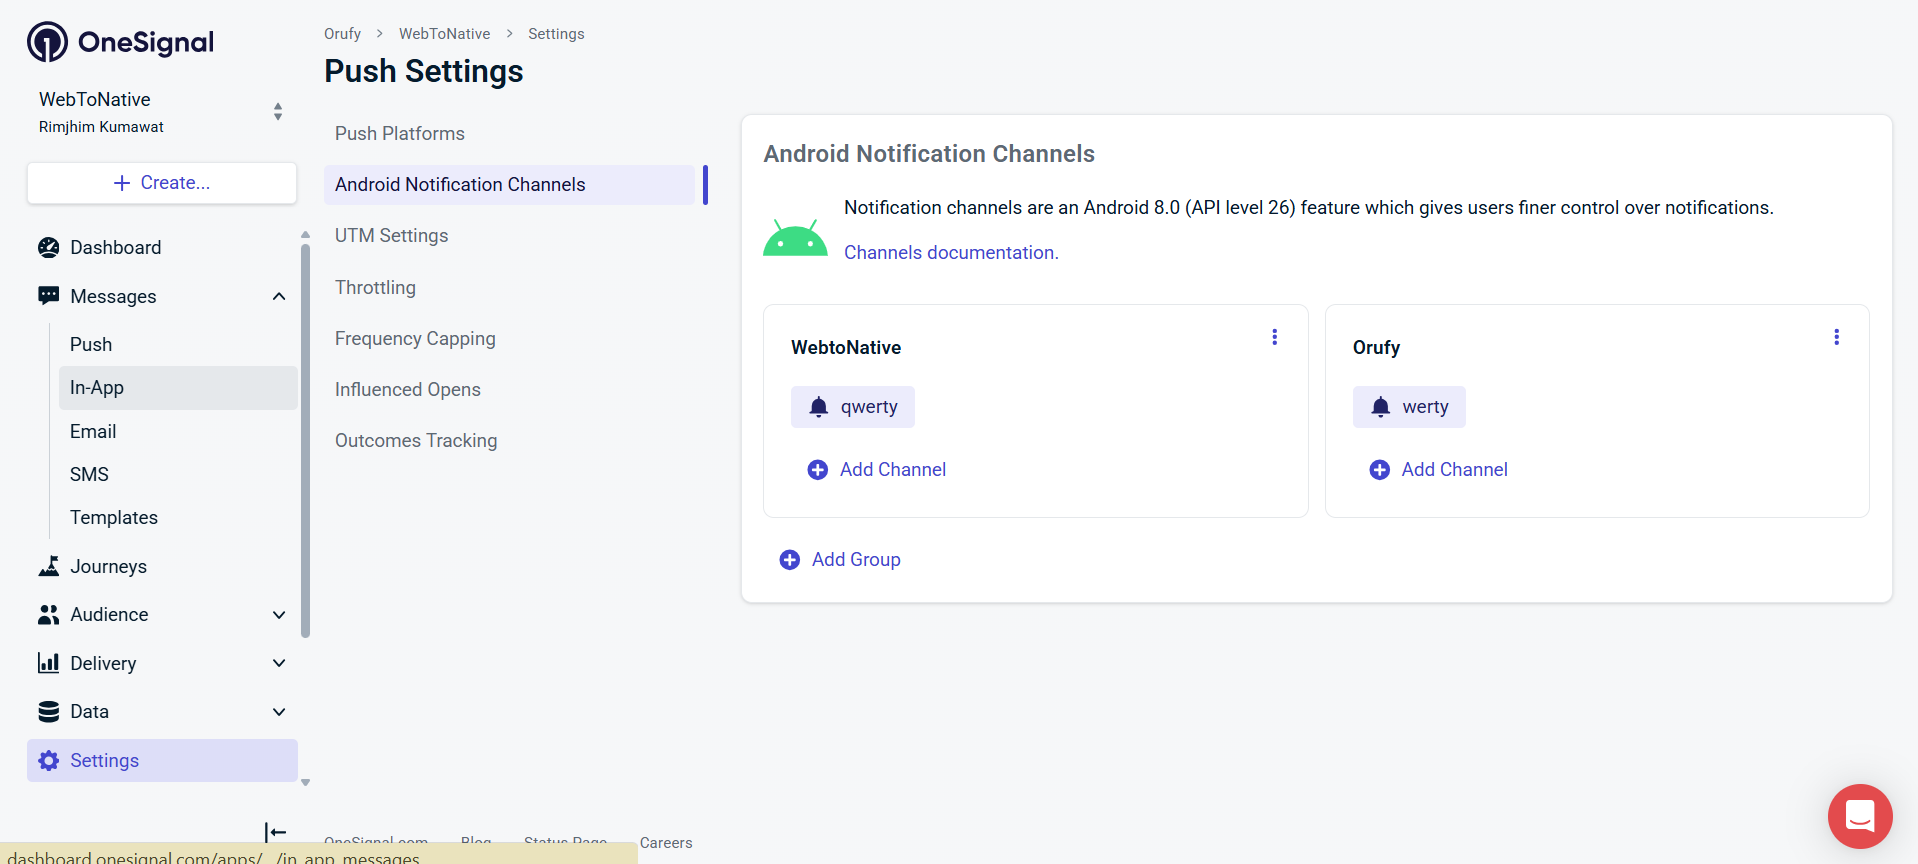Screen dimensions: 1918x864
Task: Select the Throttling tab
Action: (x=509, y=287)
